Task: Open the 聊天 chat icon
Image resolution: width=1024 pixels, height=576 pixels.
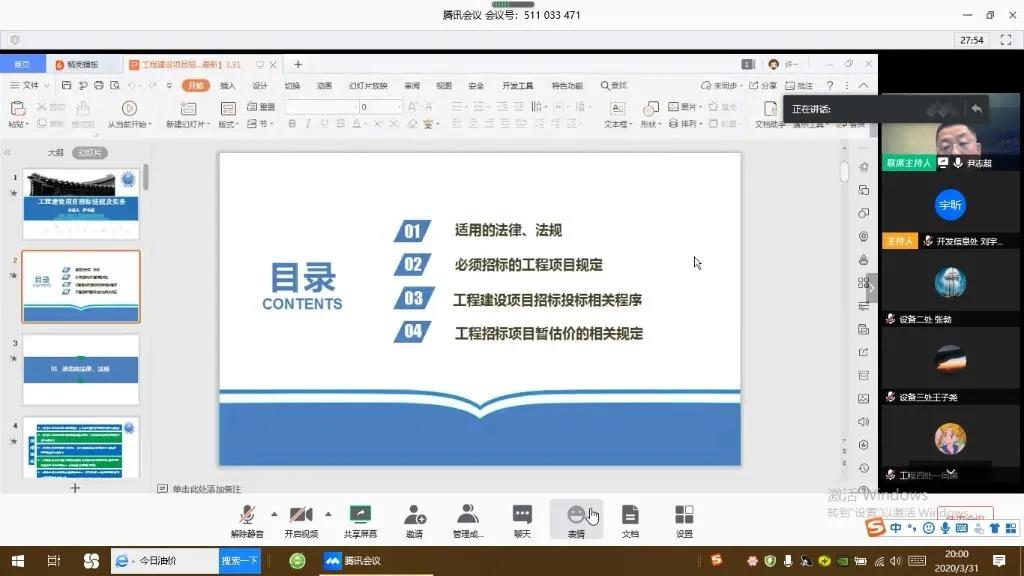Action: point(522,515)
